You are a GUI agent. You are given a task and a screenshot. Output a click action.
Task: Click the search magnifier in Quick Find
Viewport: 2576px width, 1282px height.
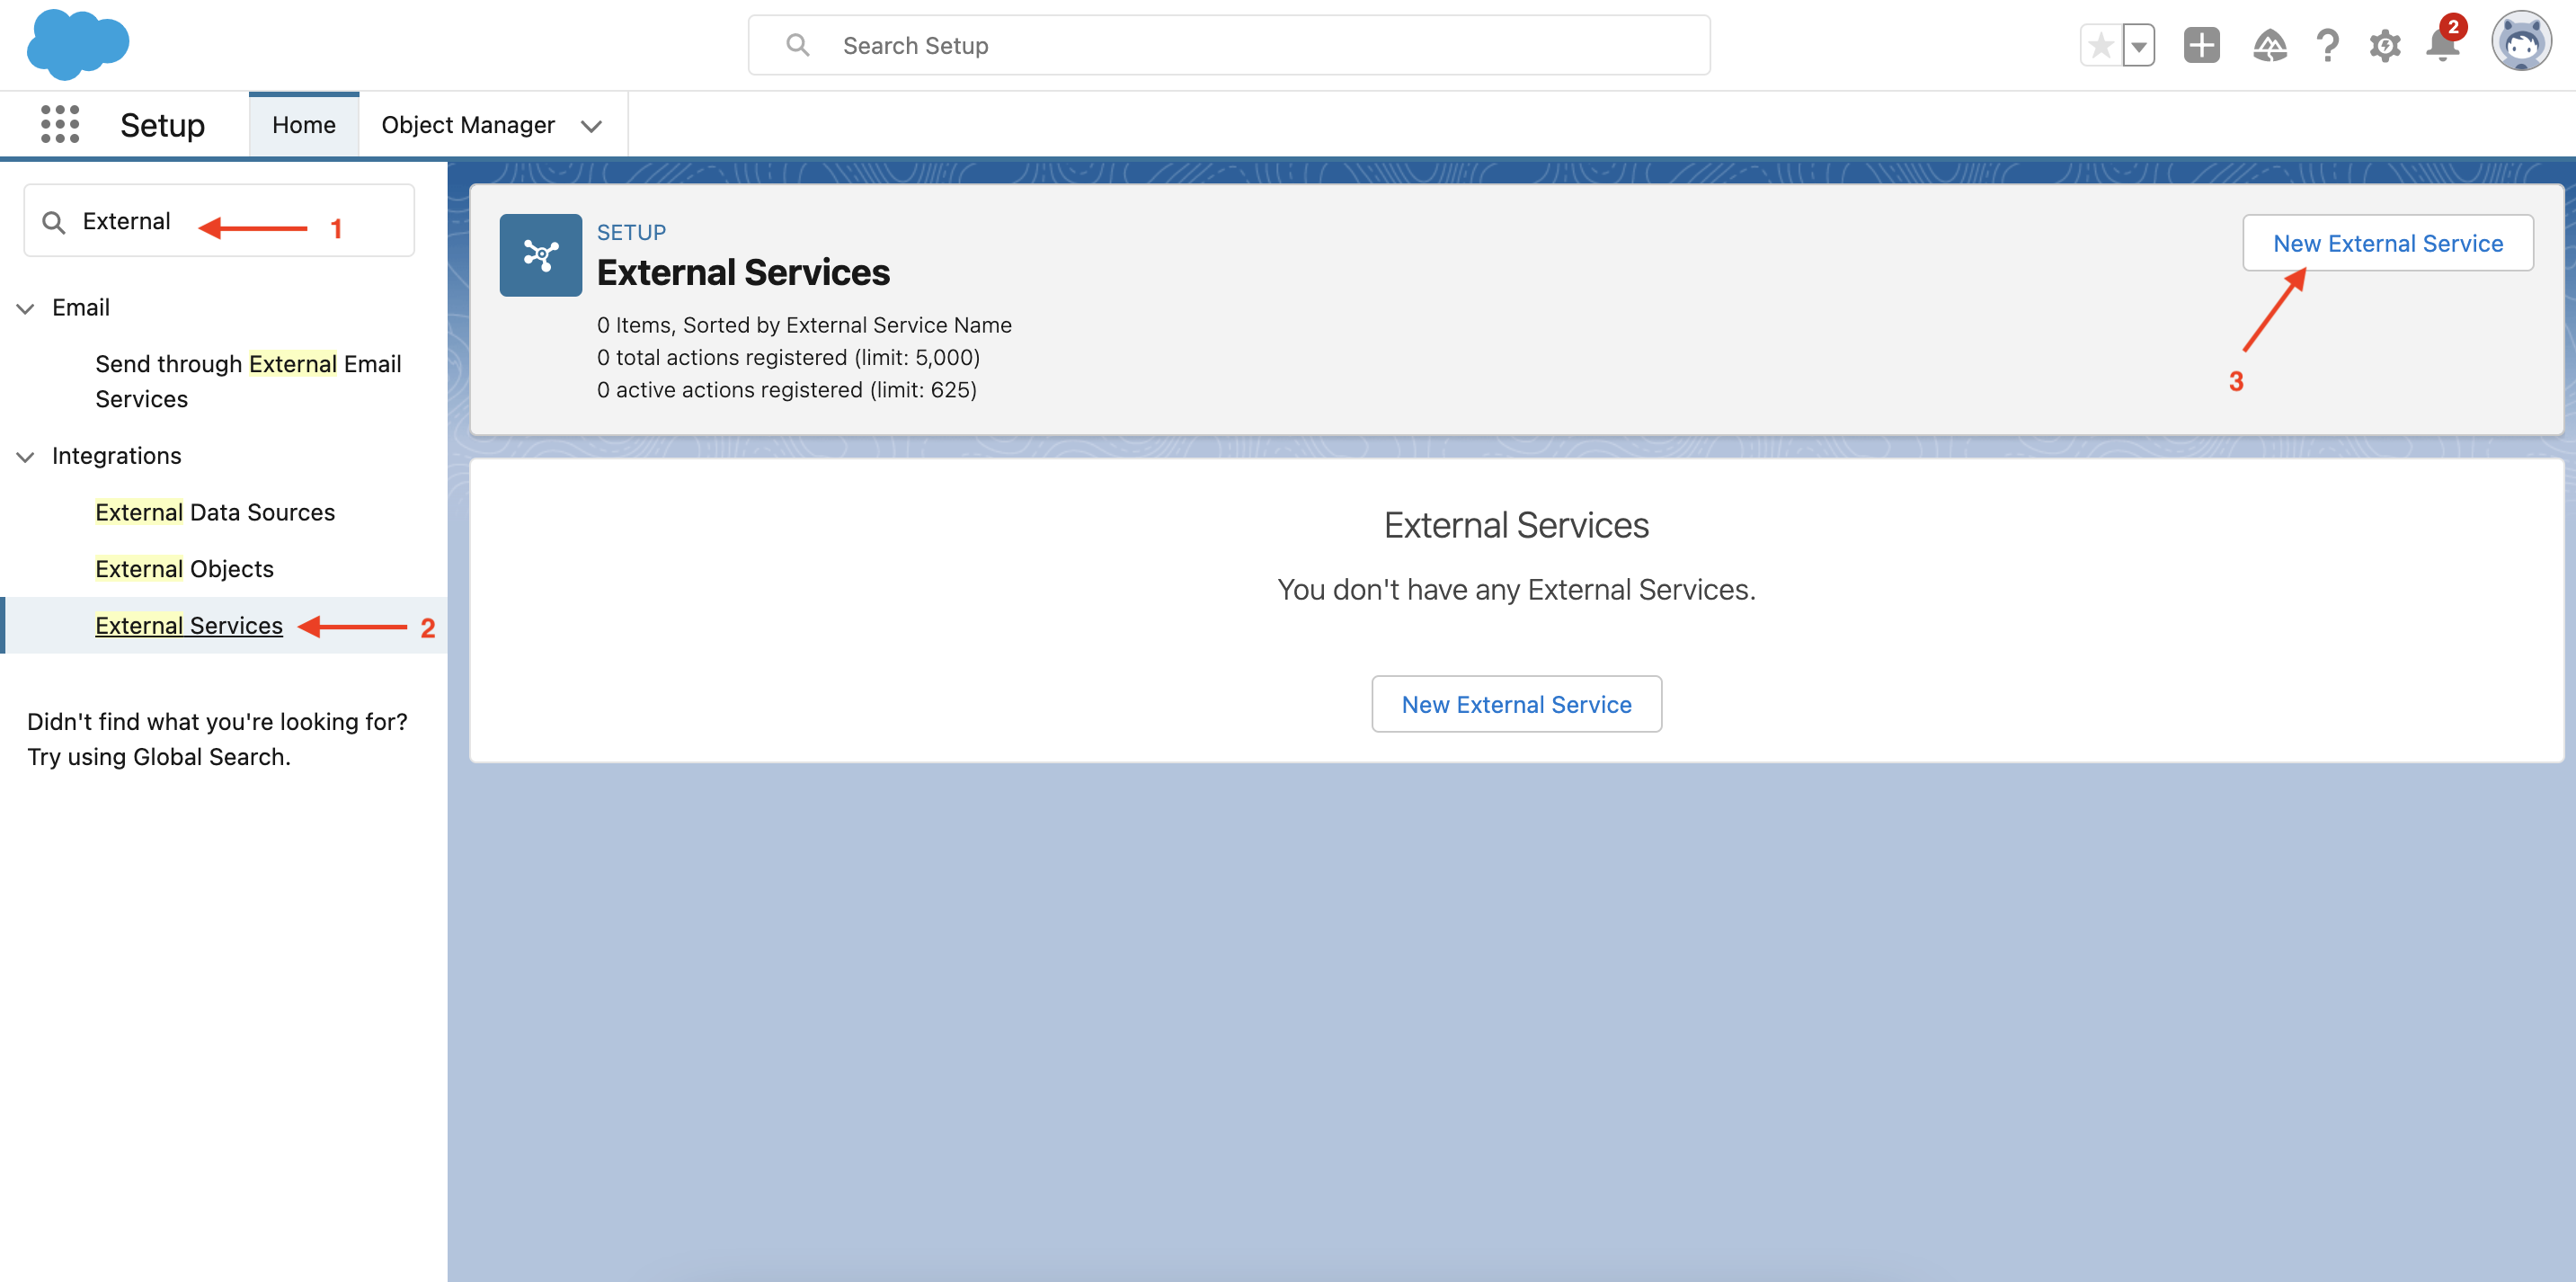[56, 221]
